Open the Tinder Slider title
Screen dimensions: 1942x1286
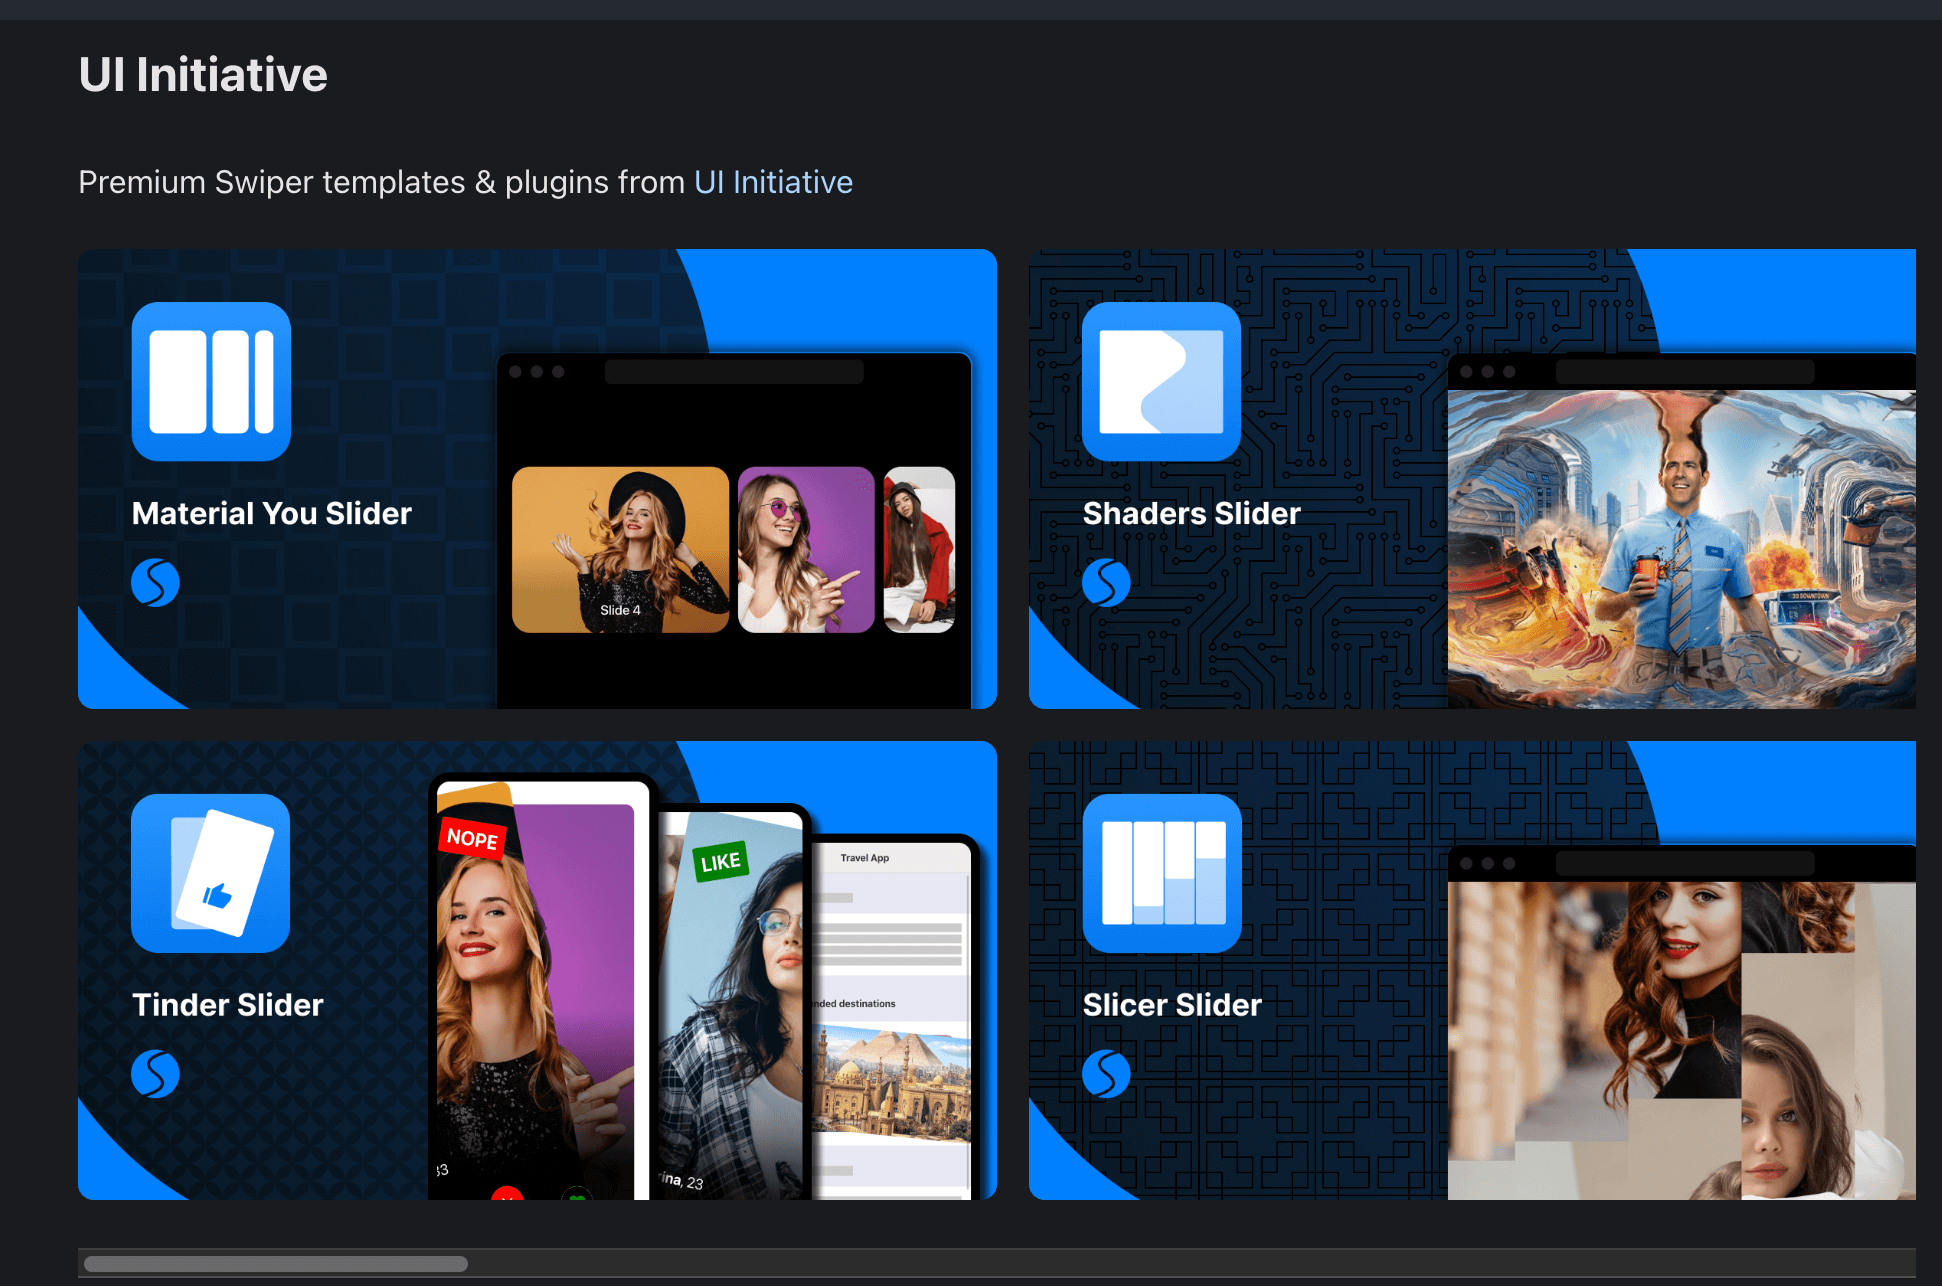[228, 1005]
